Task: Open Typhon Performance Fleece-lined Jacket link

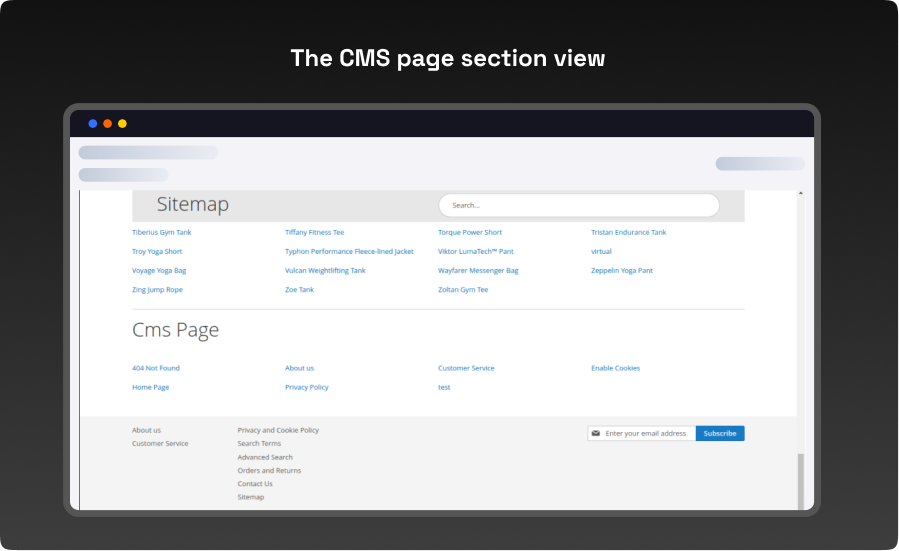Action: (349, 251)
